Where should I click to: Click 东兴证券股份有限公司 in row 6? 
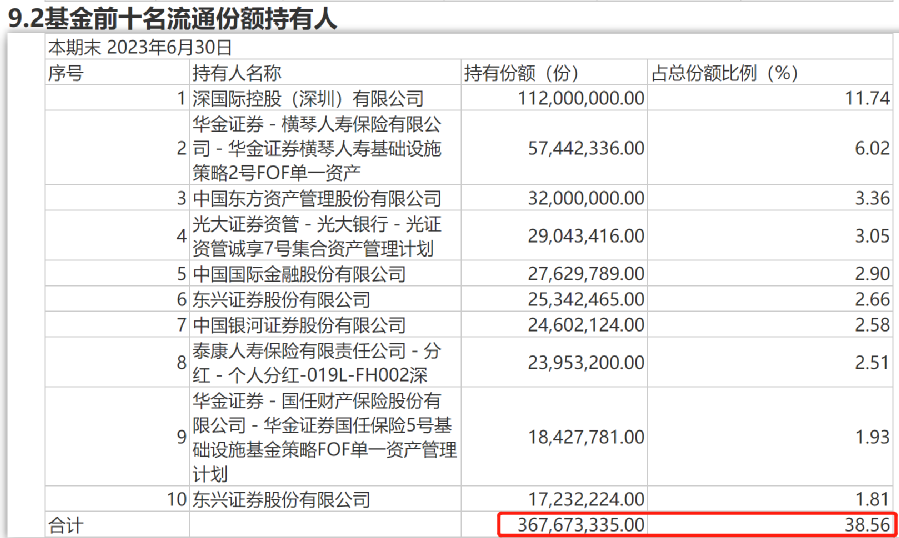point(281,299)
